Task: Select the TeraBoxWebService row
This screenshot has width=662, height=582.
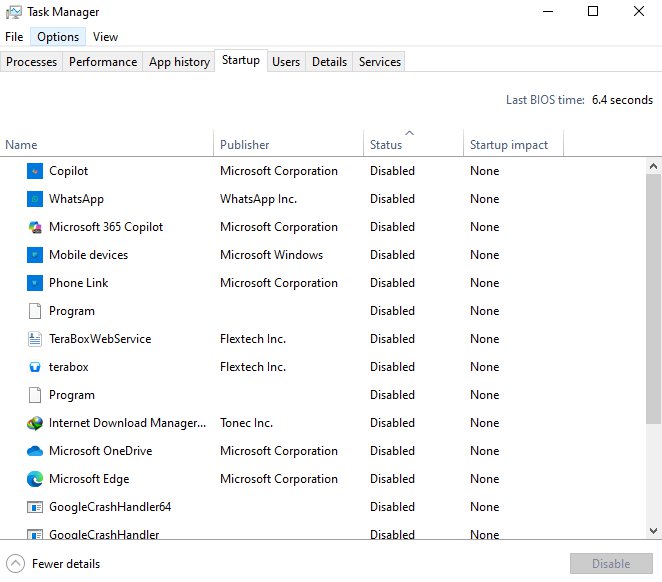Action: [100, 339]
